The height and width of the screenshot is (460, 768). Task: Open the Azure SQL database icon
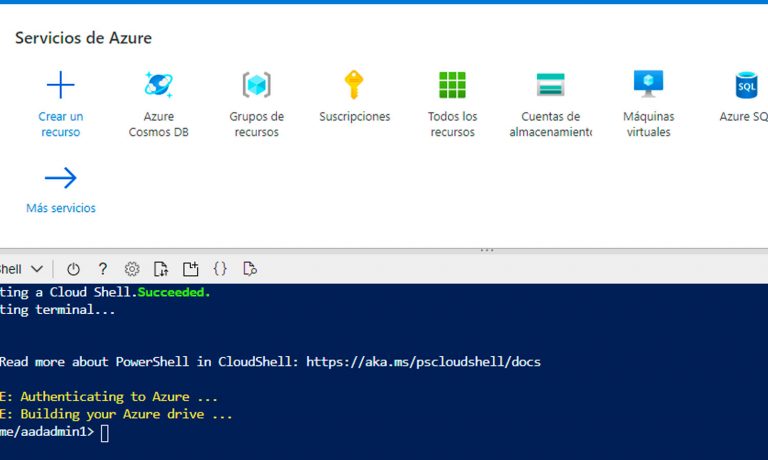tap(746, 85)
